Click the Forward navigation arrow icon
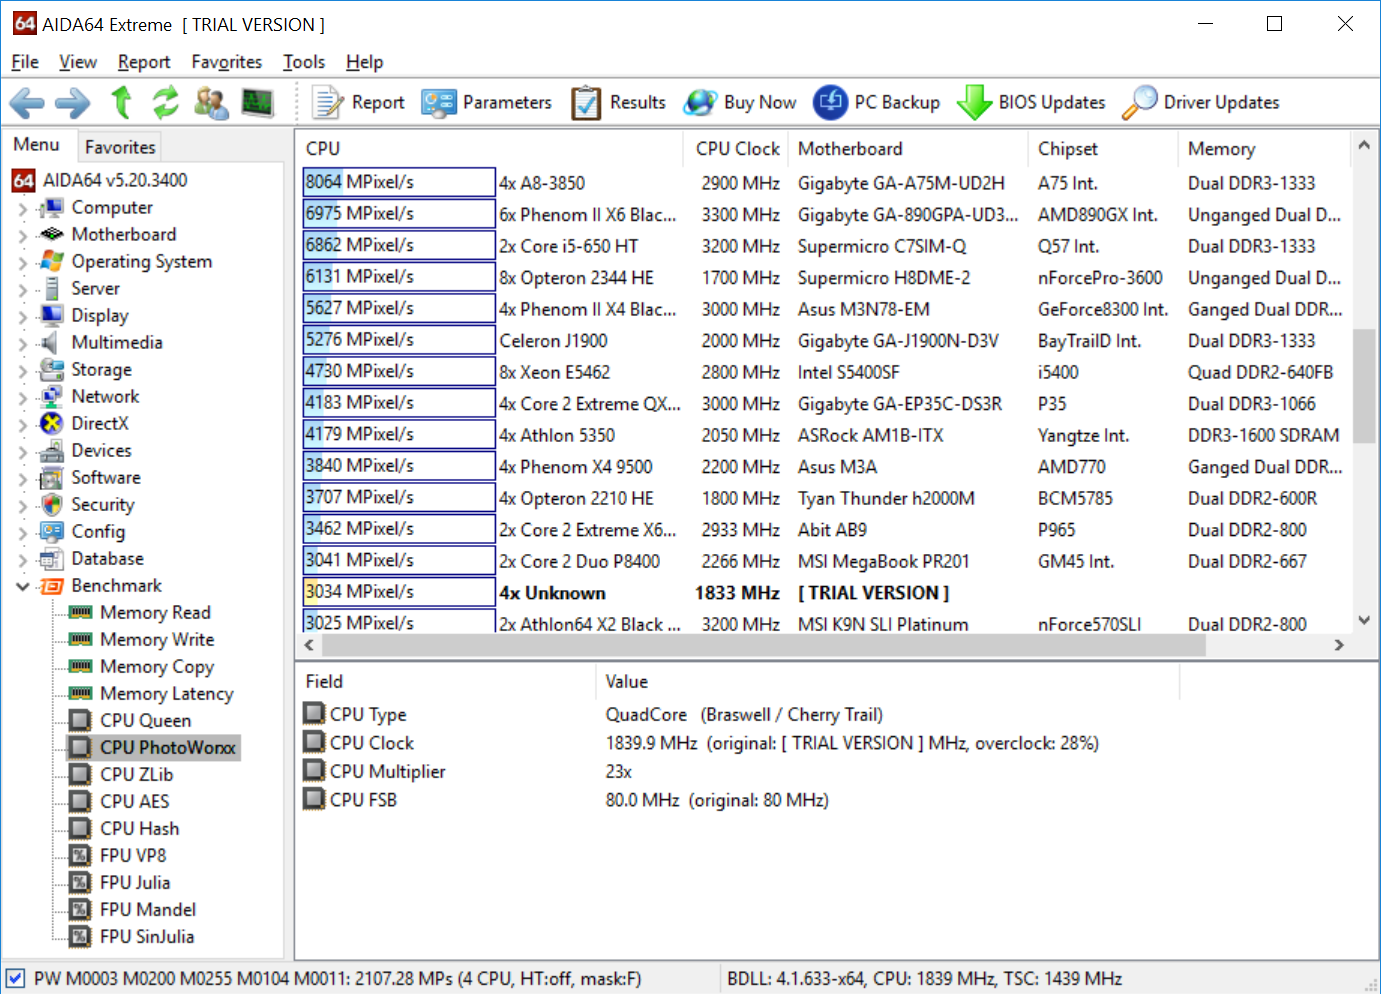This screenshot has height=994, width=1381. [72, 102]
